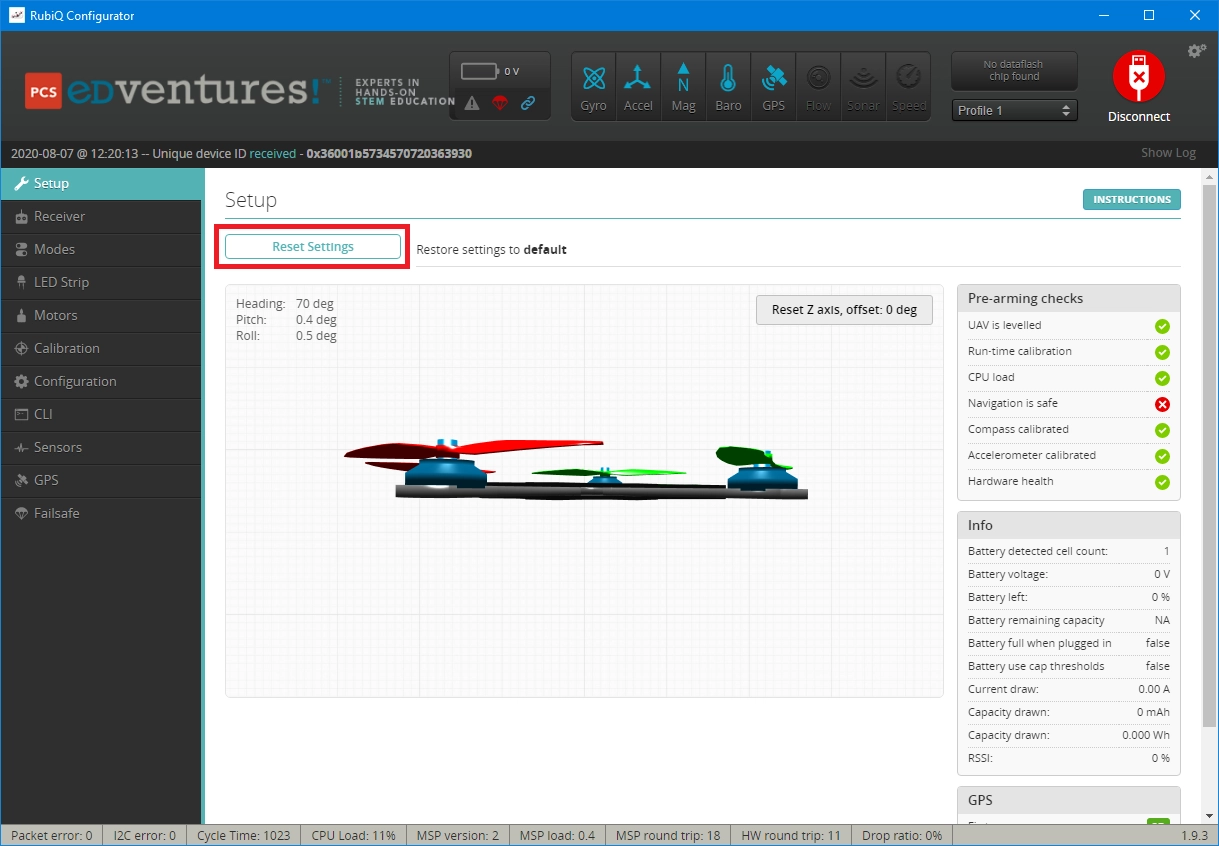Click Reset Z axis offset button
This screenshot has height=846, width=1219.
(844, 310)
